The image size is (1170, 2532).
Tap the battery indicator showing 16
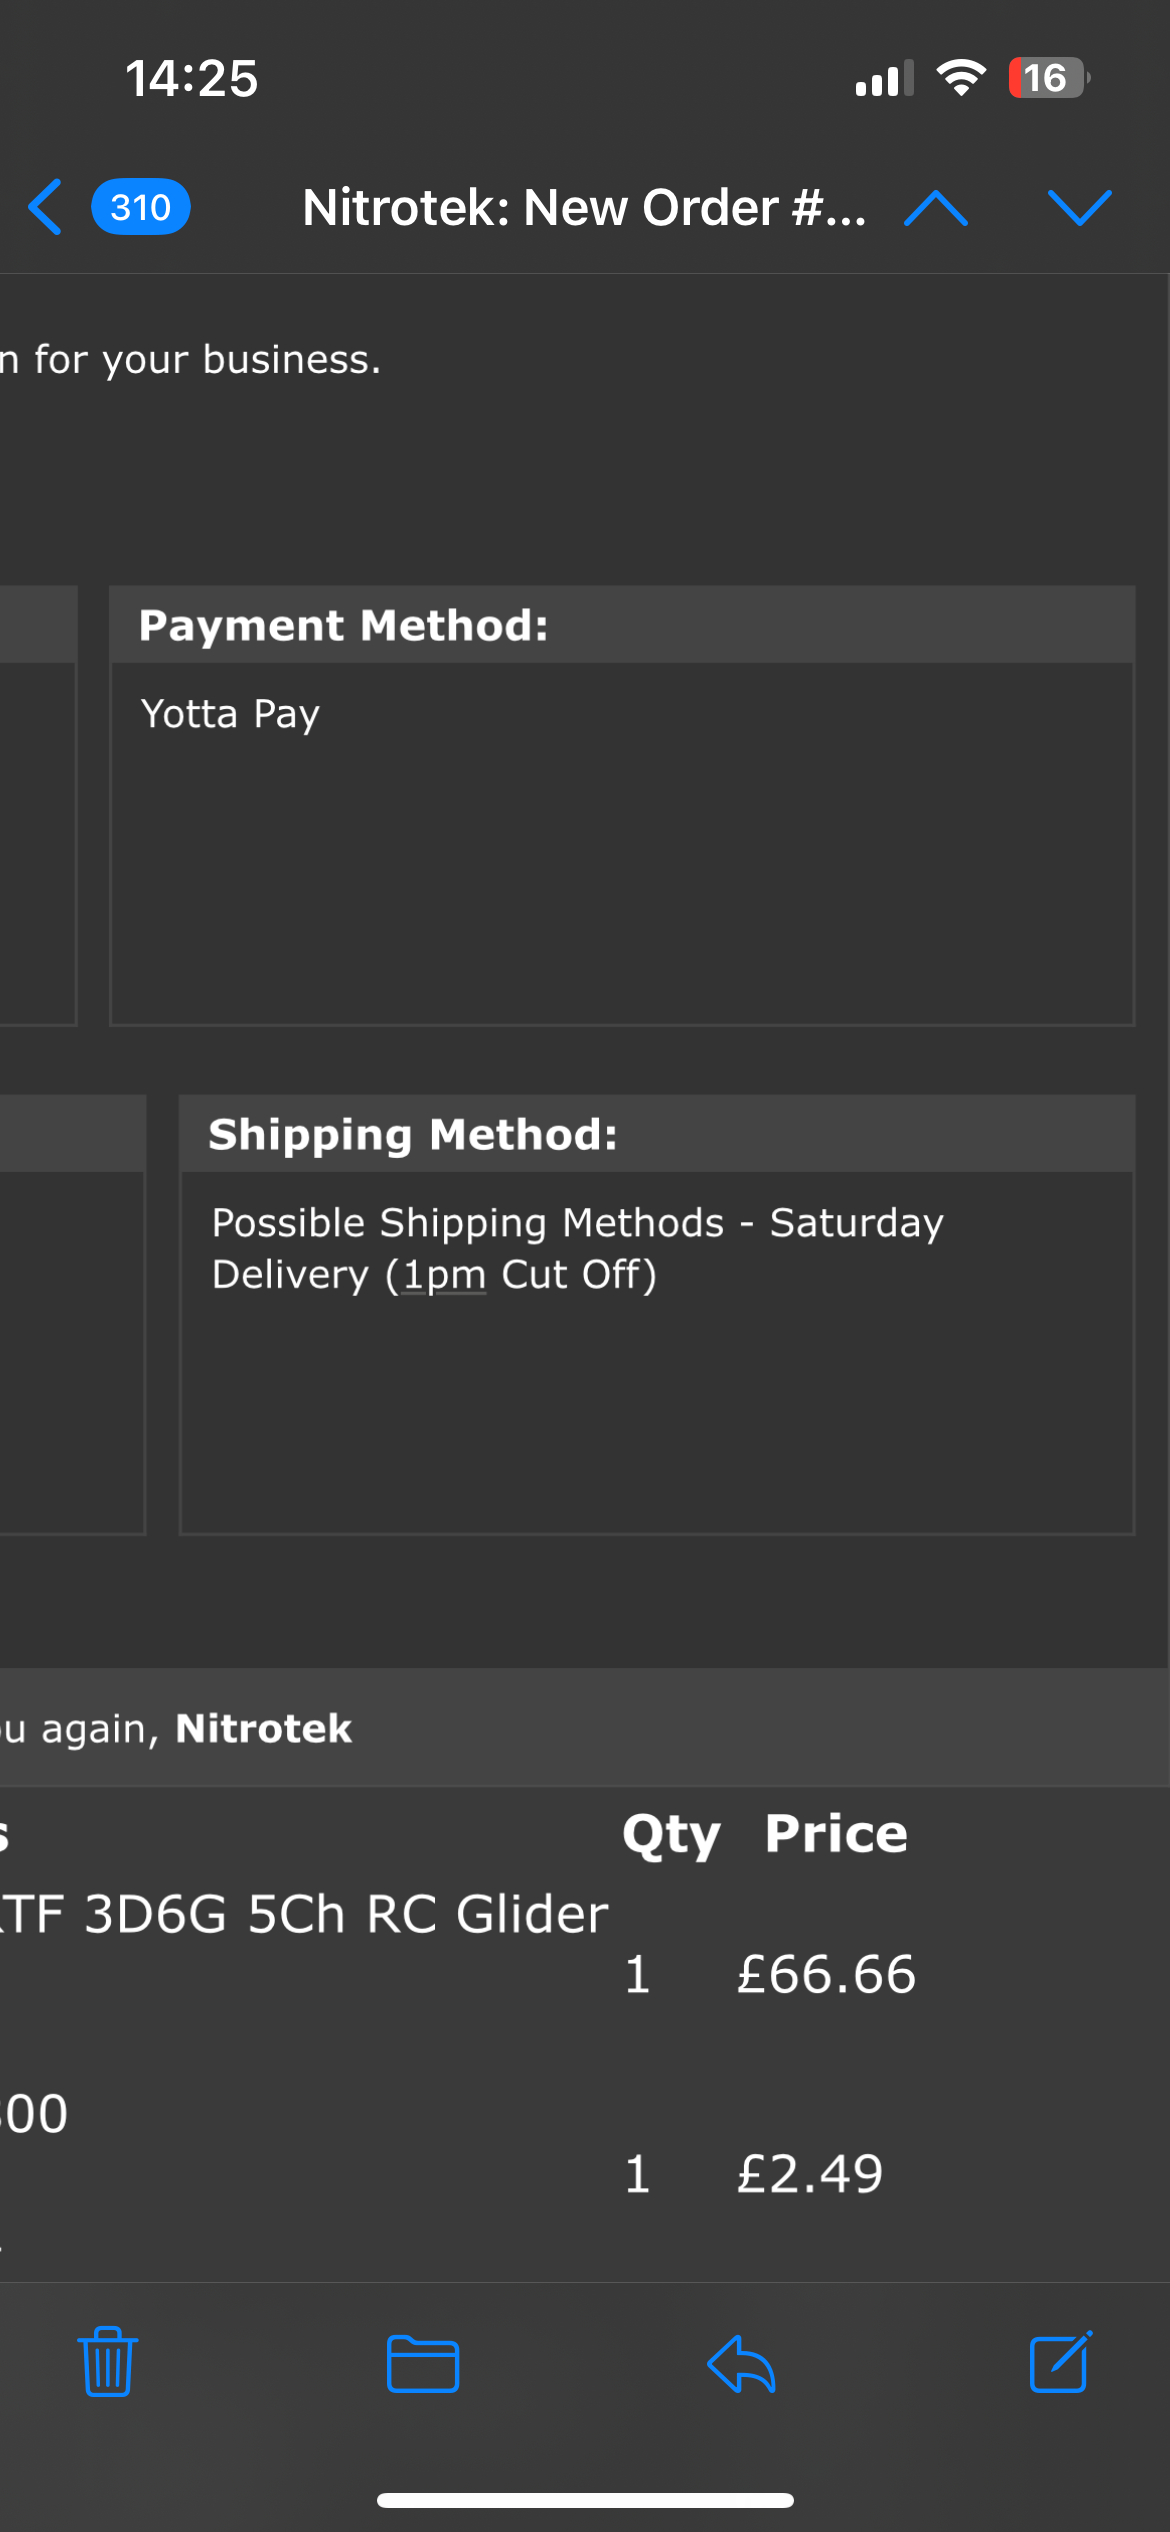1047,77
